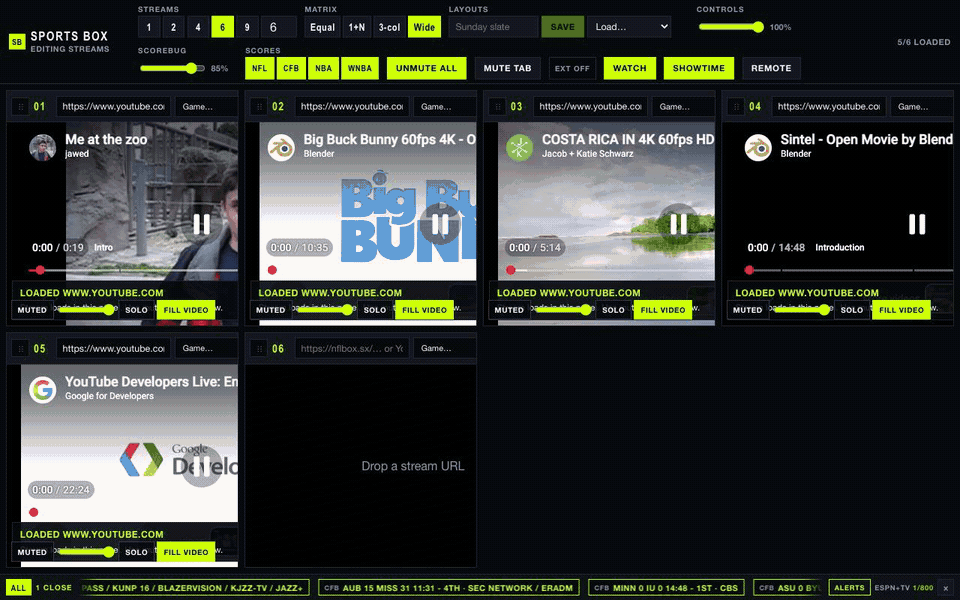Screen dimensions: 960x600
Task: Click pause icon on Me at the zoo video
Action: click(201, 224)
